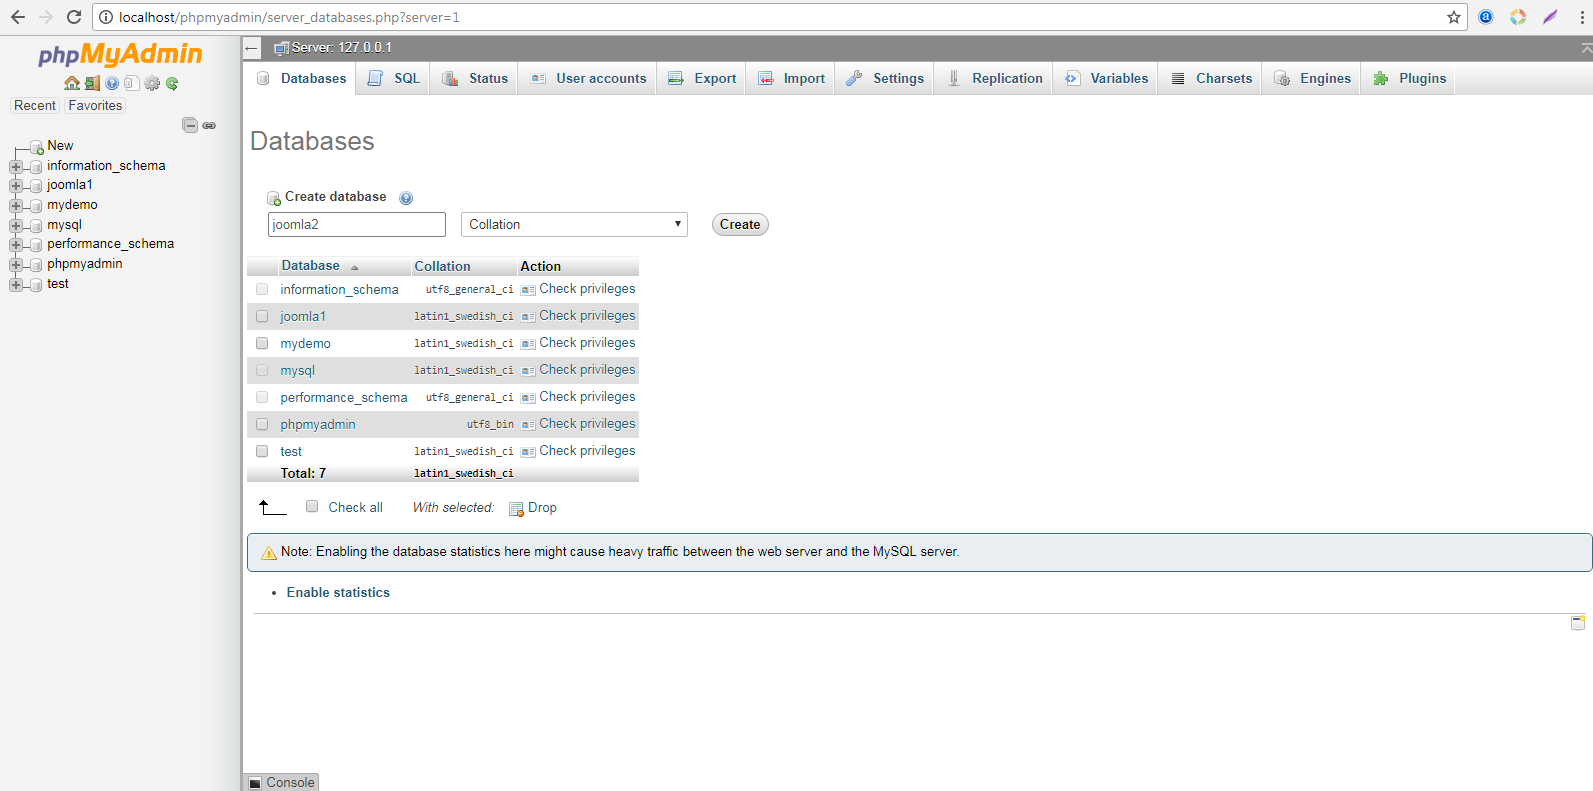Click the warning icon in statistics note

[269, 552]
